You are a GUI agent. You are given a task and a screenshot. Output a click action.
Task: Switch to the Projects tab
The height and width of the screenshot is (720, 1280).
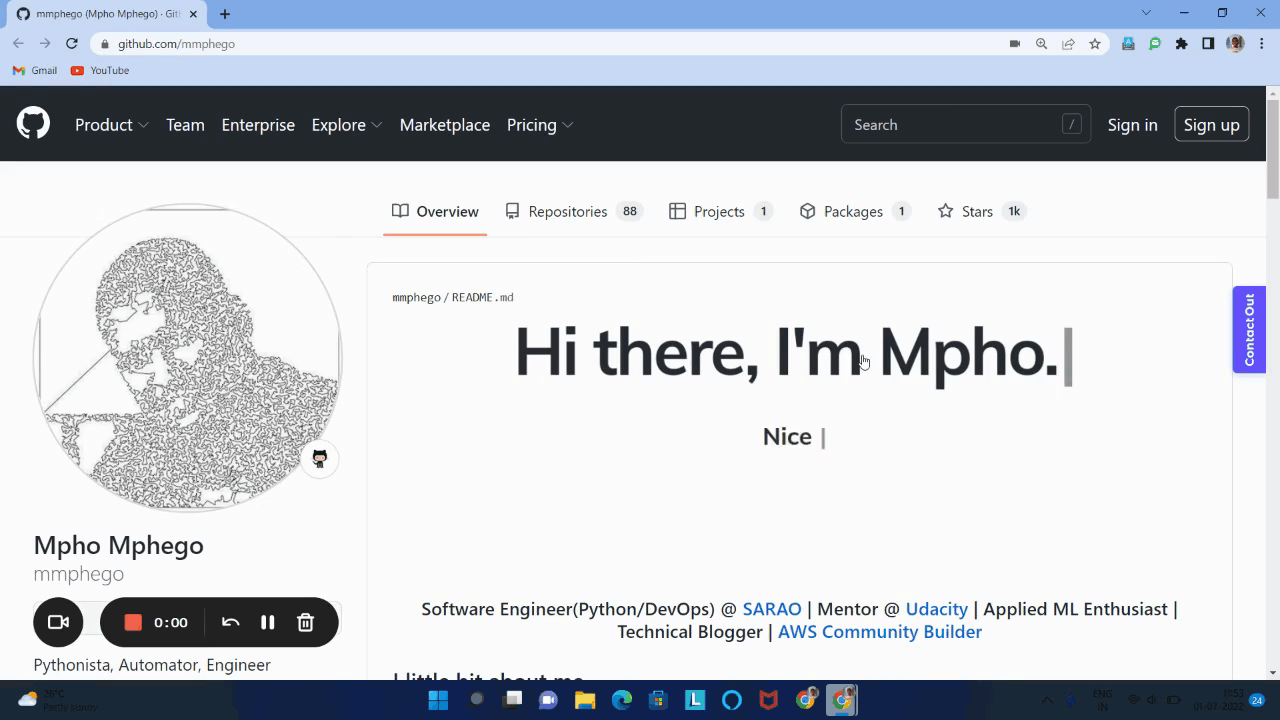click(721, 211)
